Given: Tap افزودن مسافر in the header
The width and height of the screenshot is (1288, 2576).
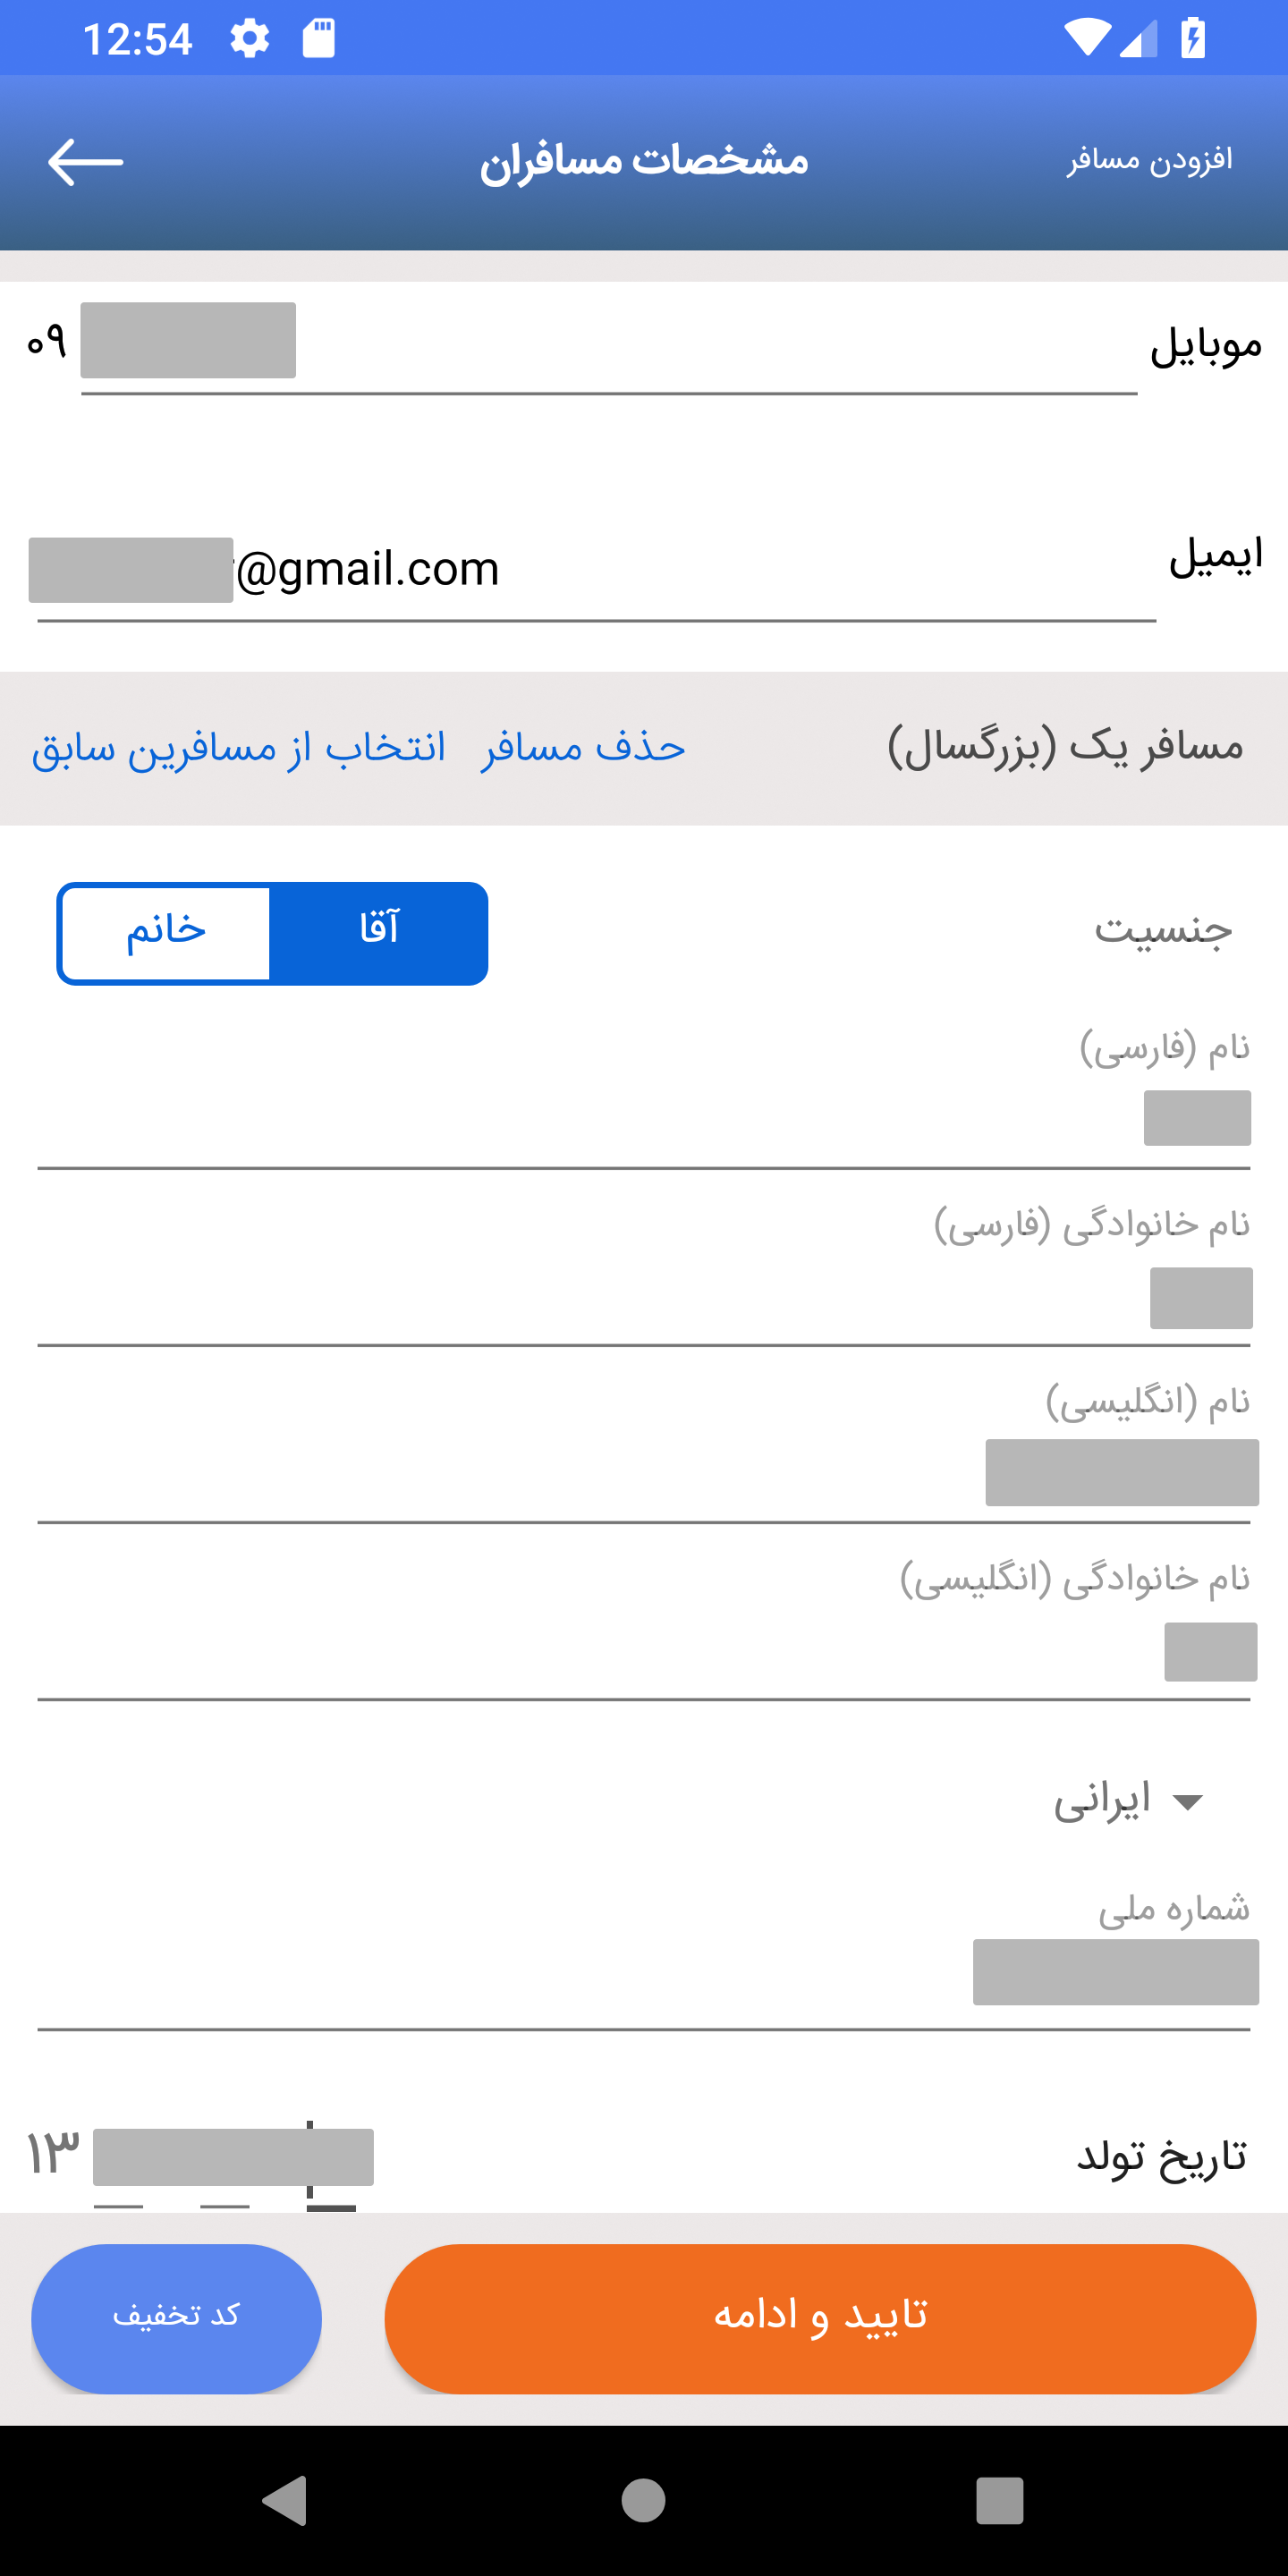Looking at the screenshot, I should click(1149, 161).
